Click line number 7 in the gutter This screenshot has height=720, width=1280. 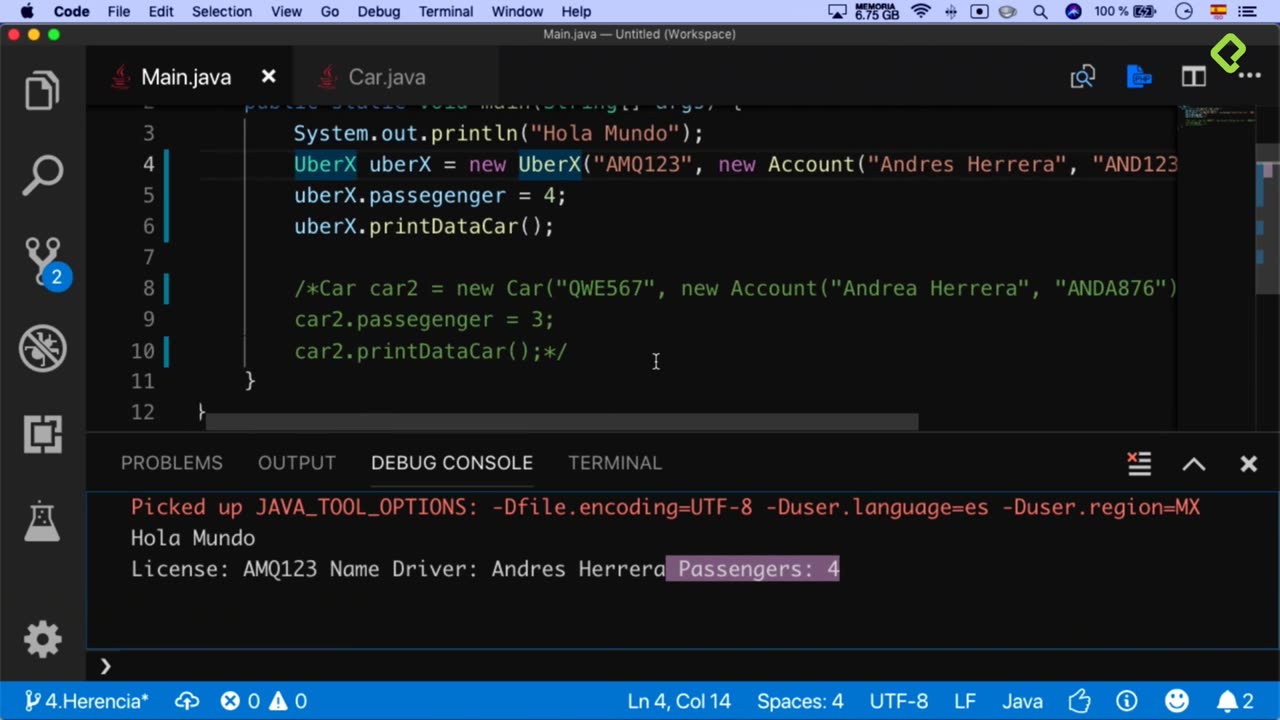coord(148,257)
